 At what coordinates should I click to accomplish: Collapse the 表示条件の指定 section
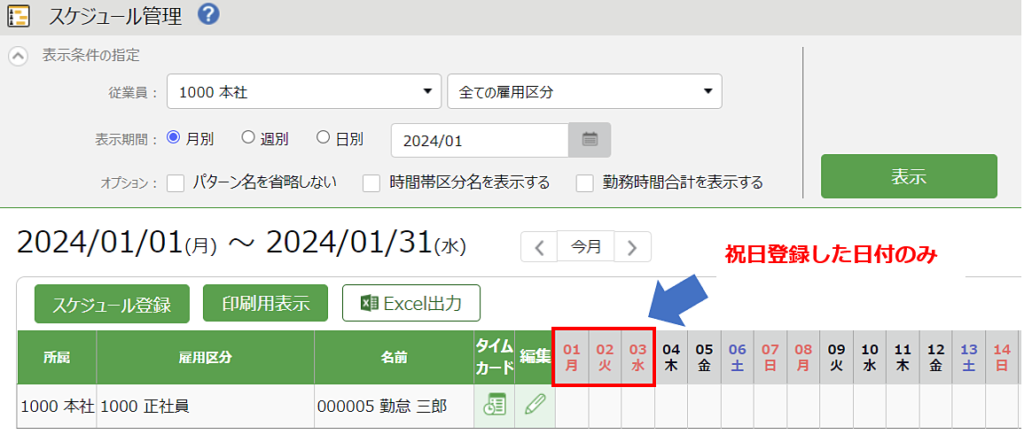pos(18,56)
